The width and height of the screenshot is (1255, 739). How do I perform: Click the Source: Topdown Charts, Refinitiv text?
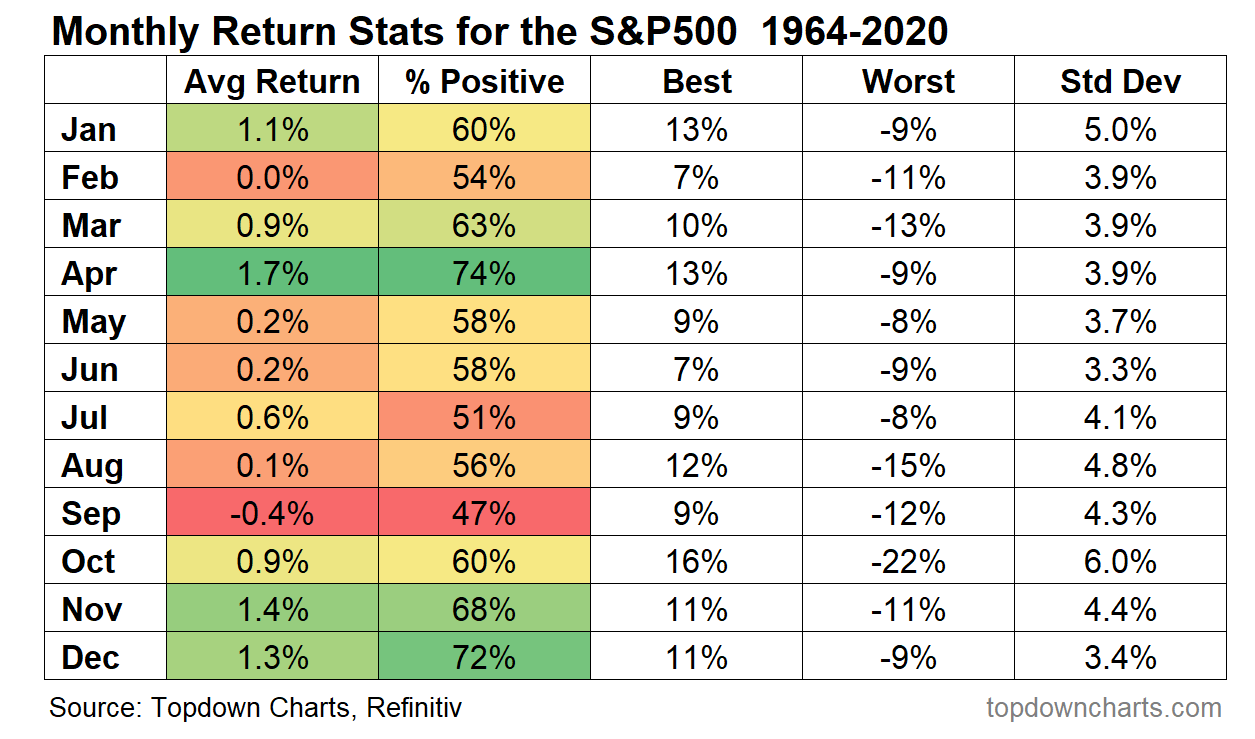pyautogui.click(x=255, y=709)
